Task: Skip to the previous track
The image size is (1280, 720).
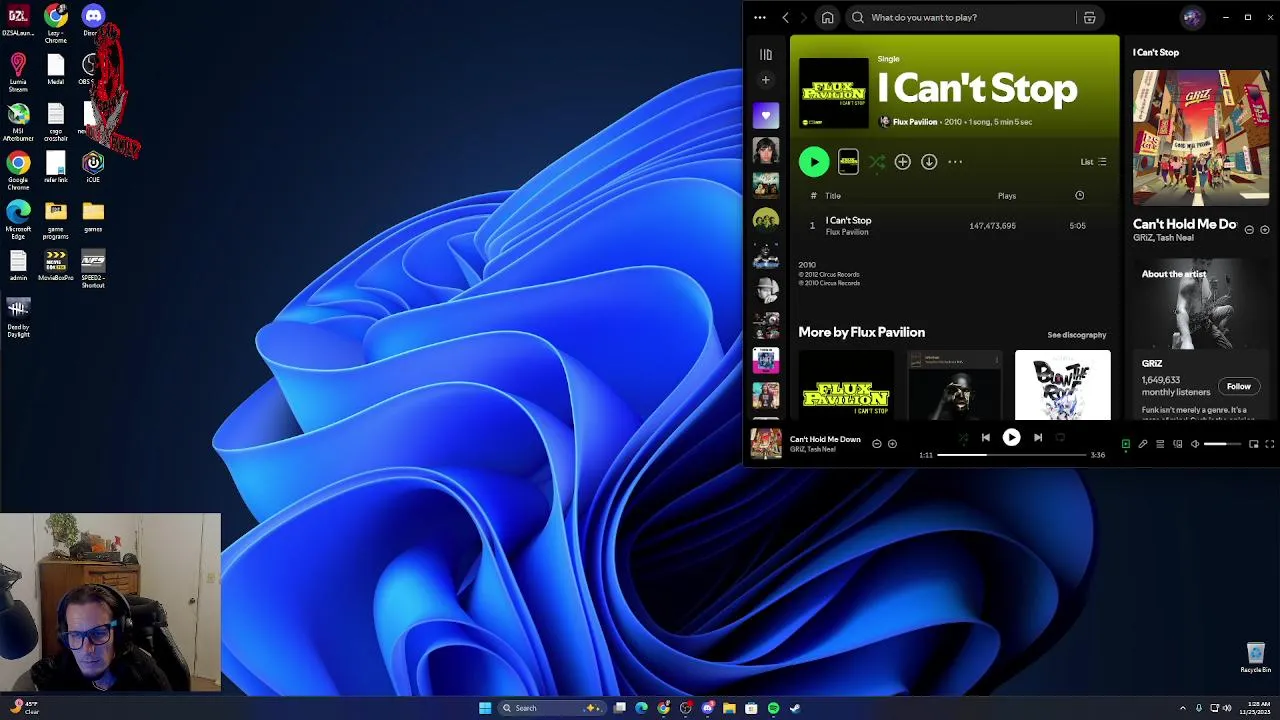Action: pyautogui.click(x=986, y=438)
